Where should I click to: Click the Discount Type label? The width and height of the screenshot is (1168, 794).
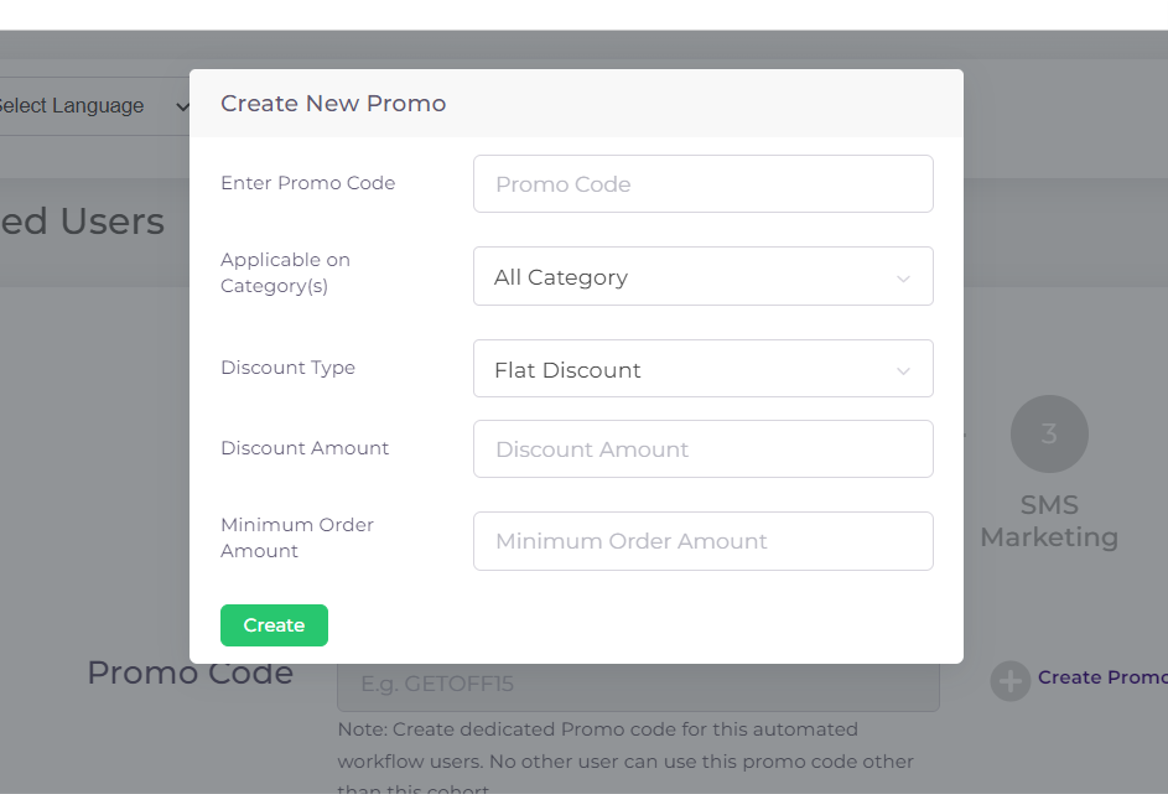[x=288, y=368]
